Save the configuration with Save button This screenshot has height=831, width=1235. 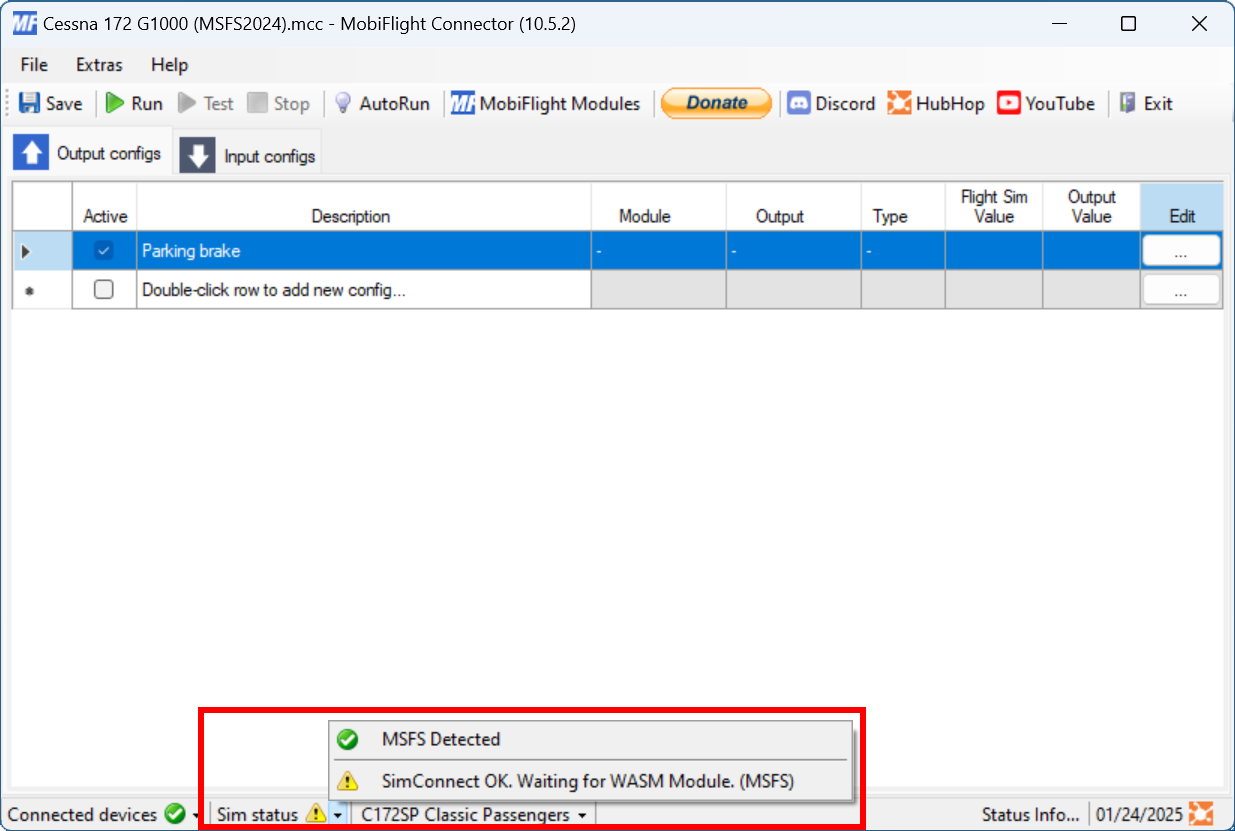(x=50, y=103)
